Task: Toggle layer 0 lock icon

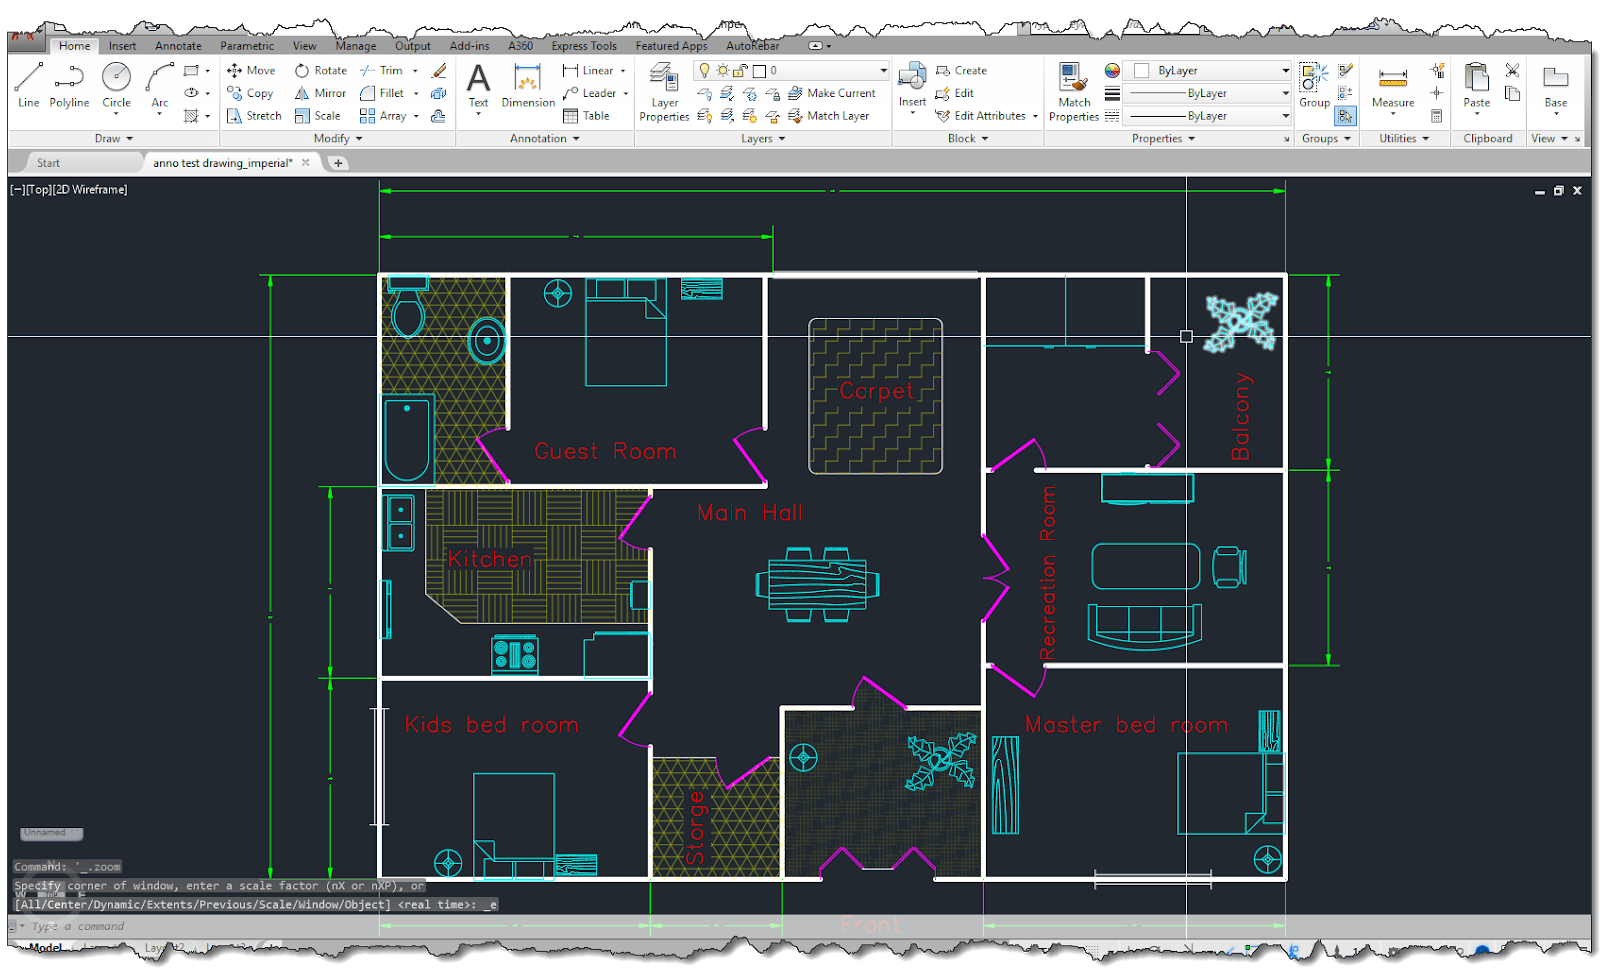Action: (740, 70)
